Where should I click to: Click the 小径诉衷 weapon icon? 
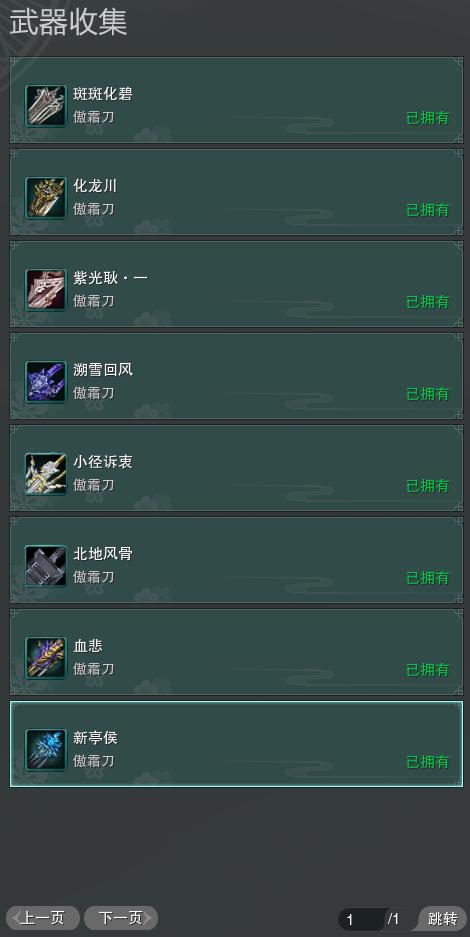pyautogui.click(x=45, y=474)
